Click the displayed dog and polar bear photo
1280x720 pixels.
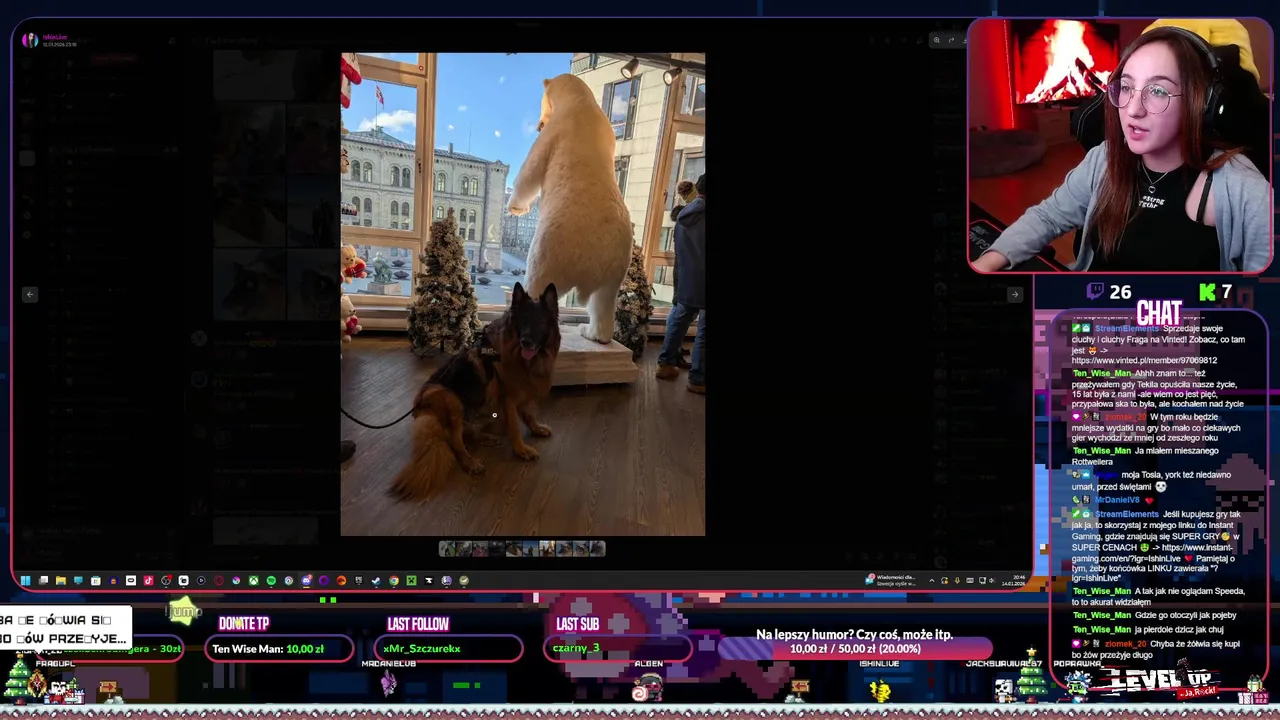523,295
